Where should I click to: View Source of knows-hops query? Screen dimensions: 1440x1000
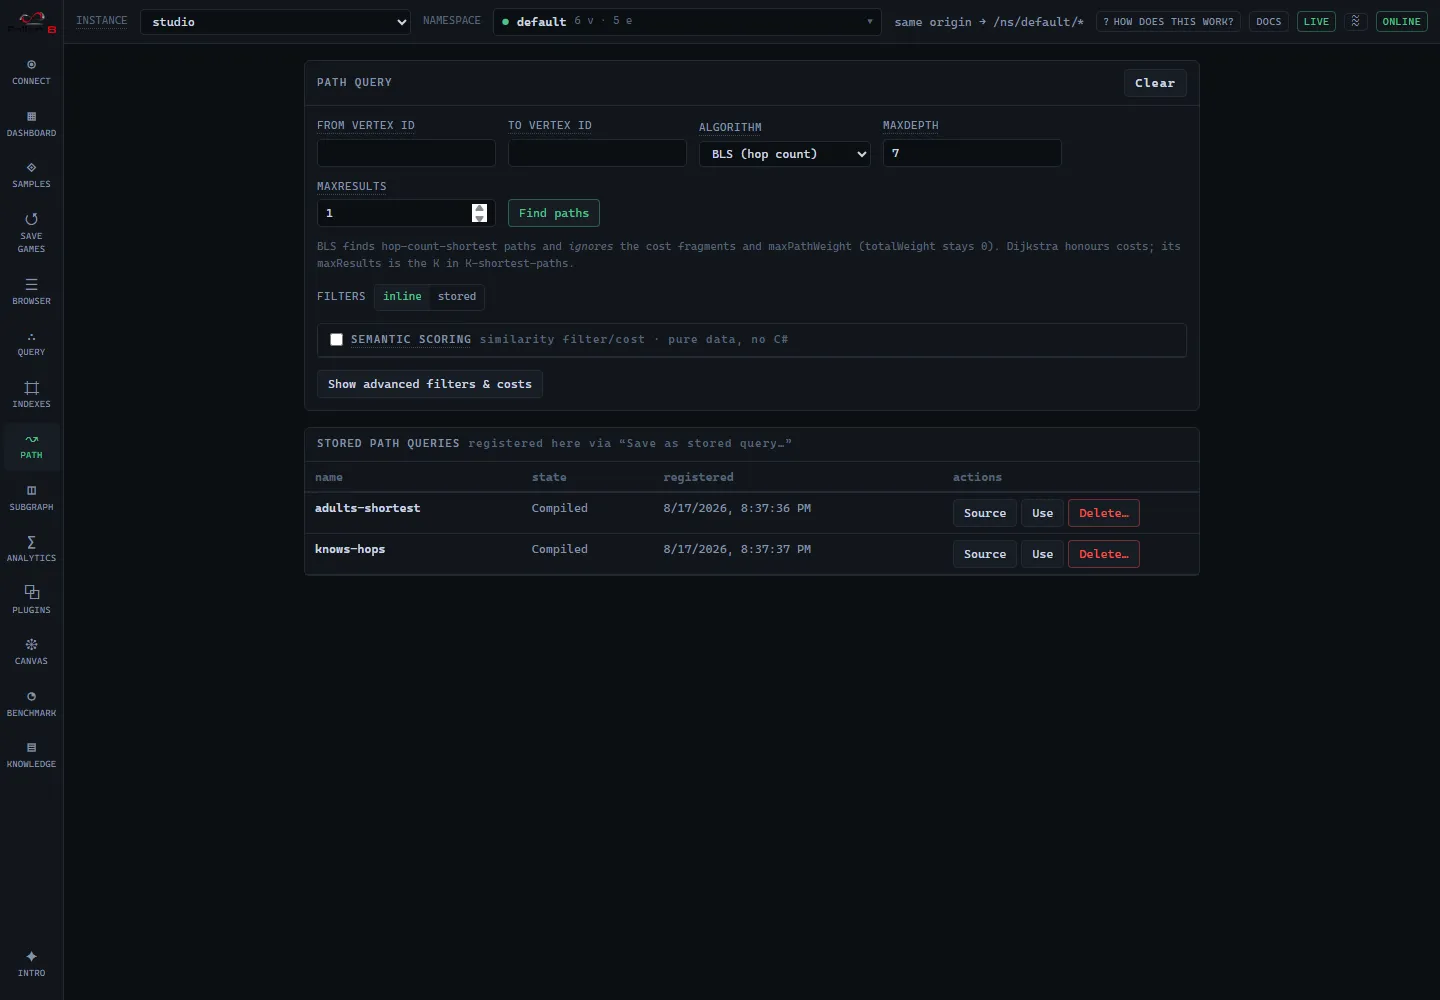tap(985, 554)
